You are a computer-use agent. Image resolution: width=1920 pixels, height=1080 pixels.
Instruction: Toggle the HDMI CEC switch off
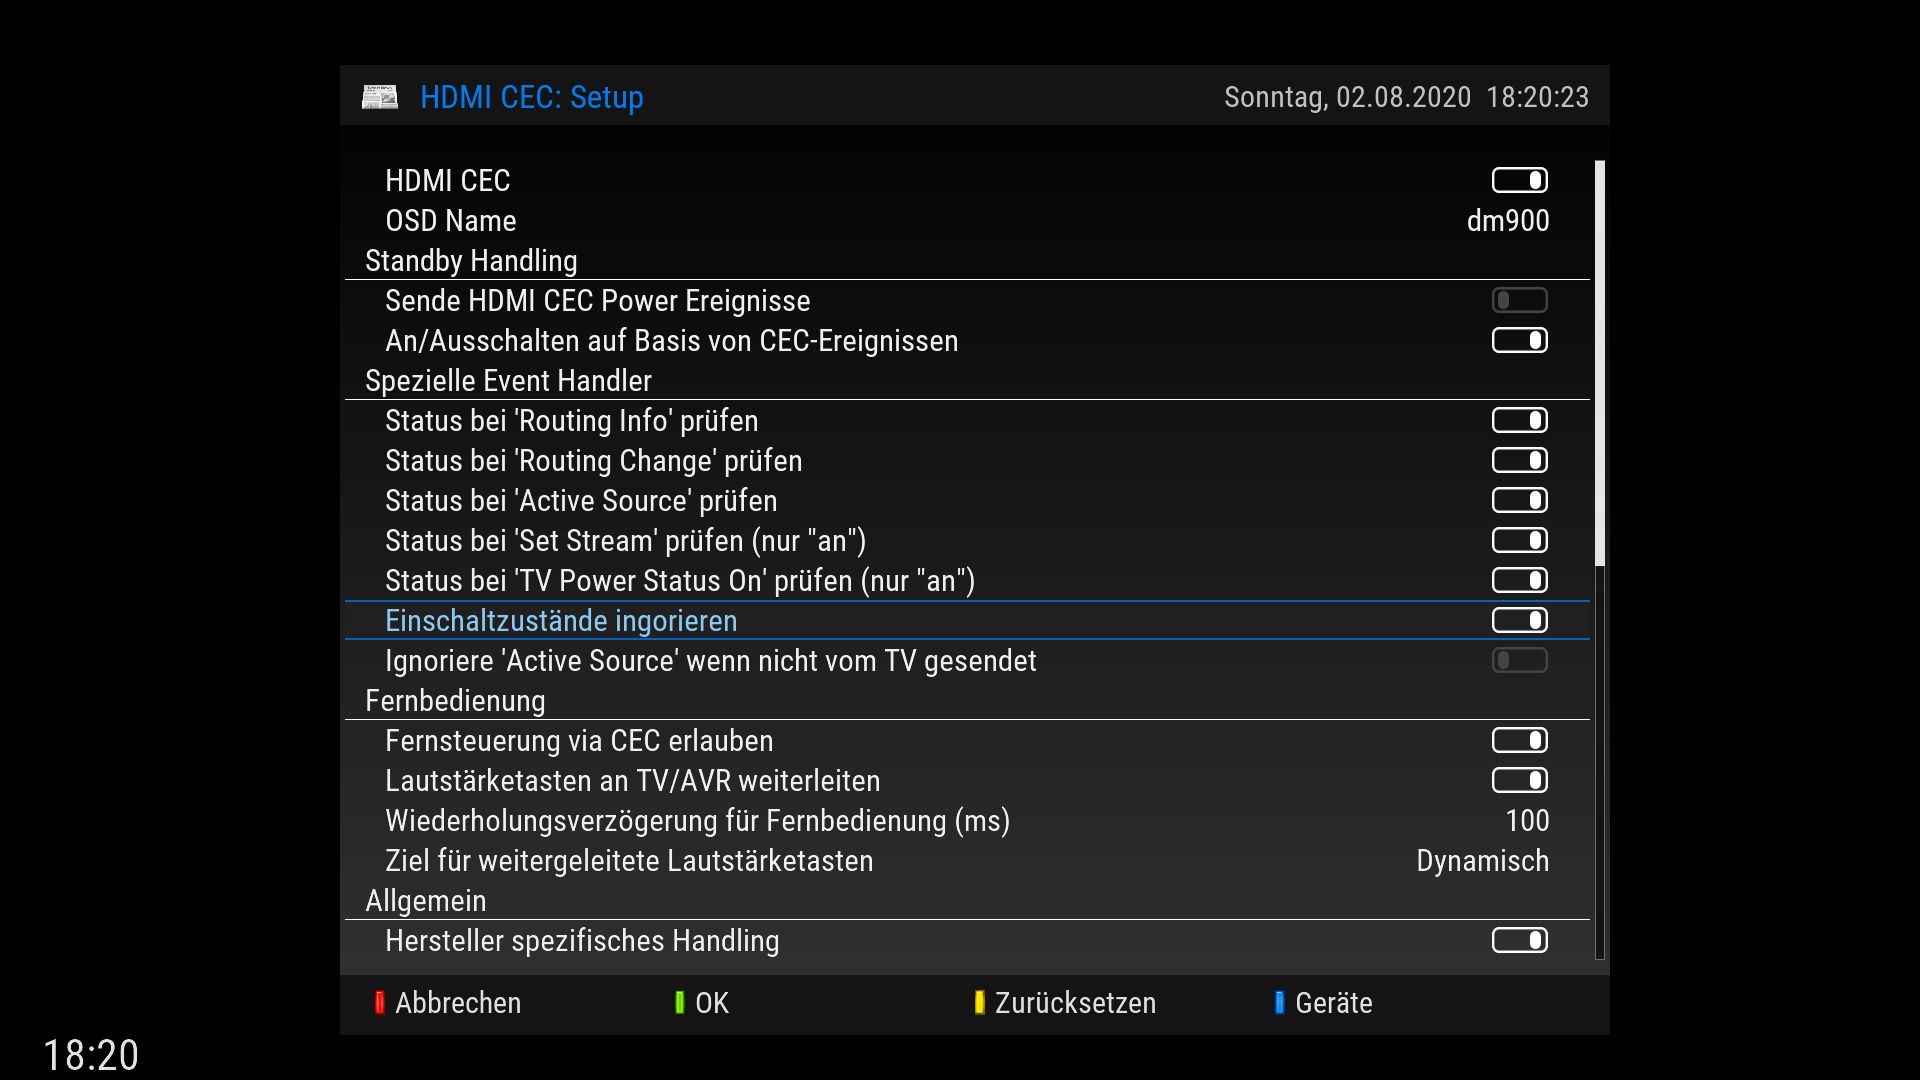(x=1519, y=180)
